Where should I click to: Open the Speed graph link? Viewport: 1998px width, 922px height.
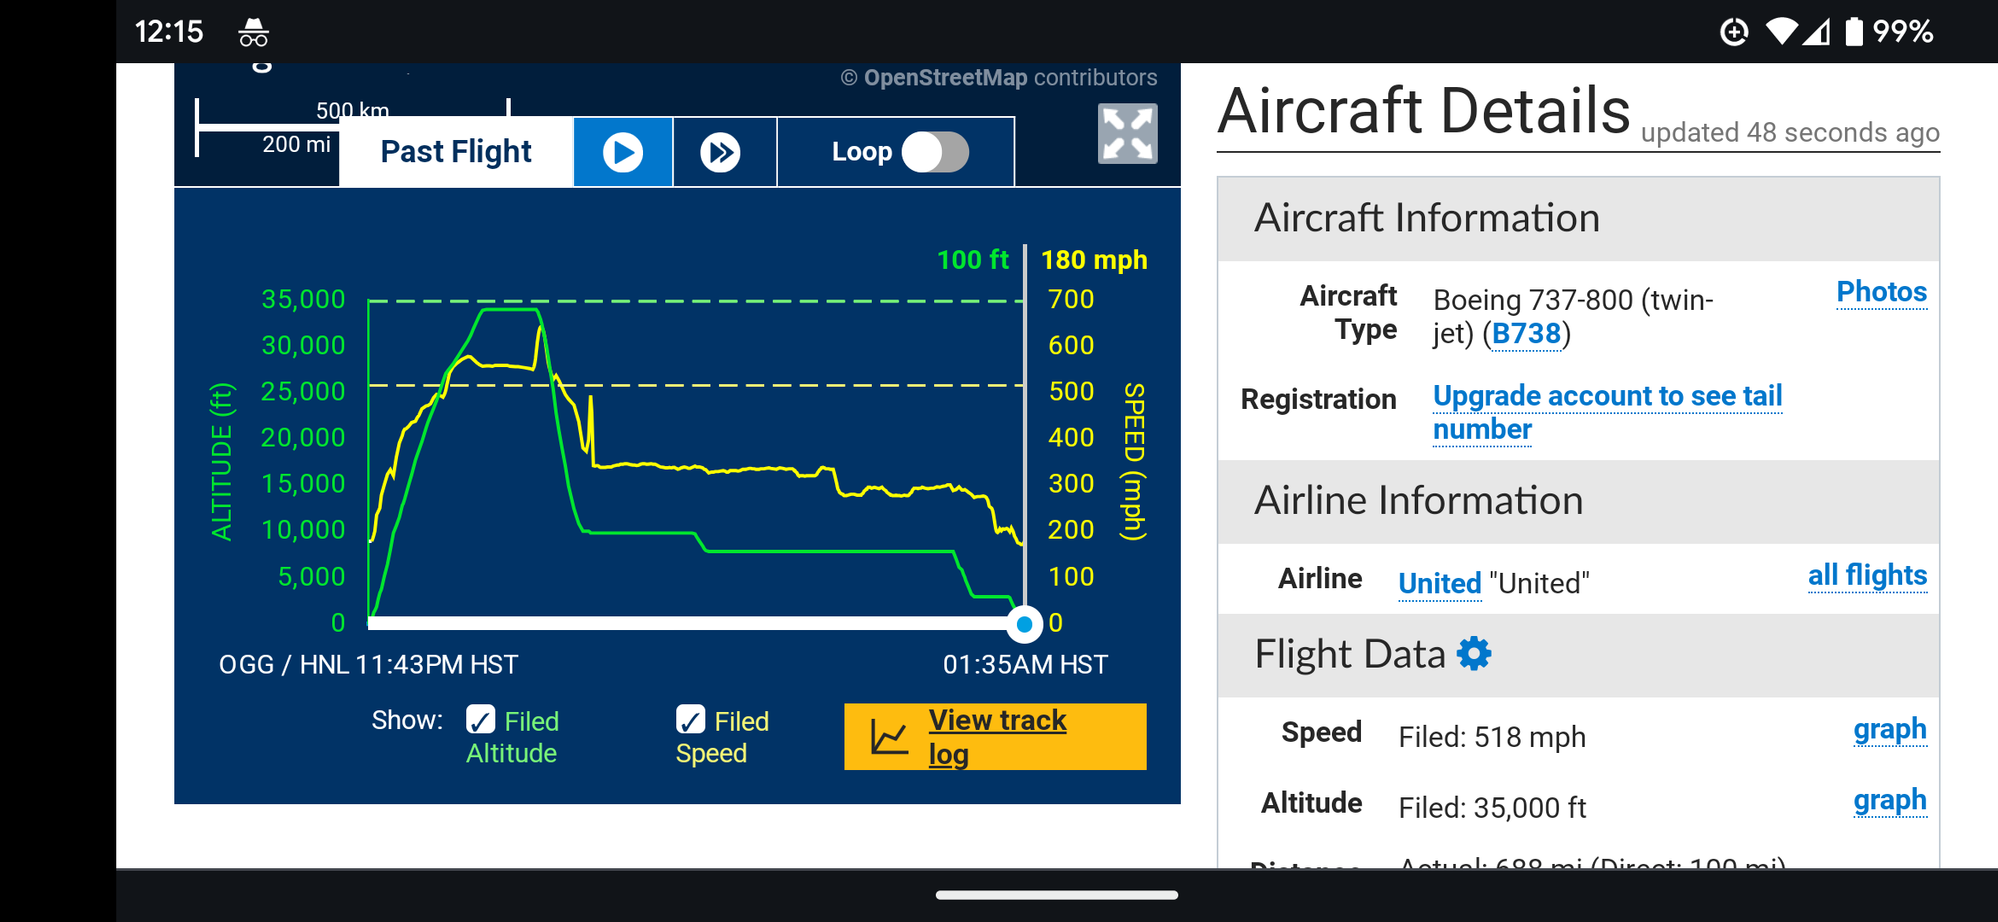1889,729
